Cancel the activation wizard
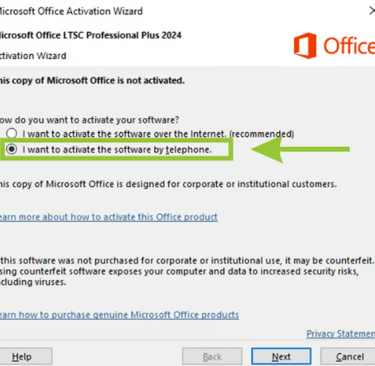 (348, 357)
